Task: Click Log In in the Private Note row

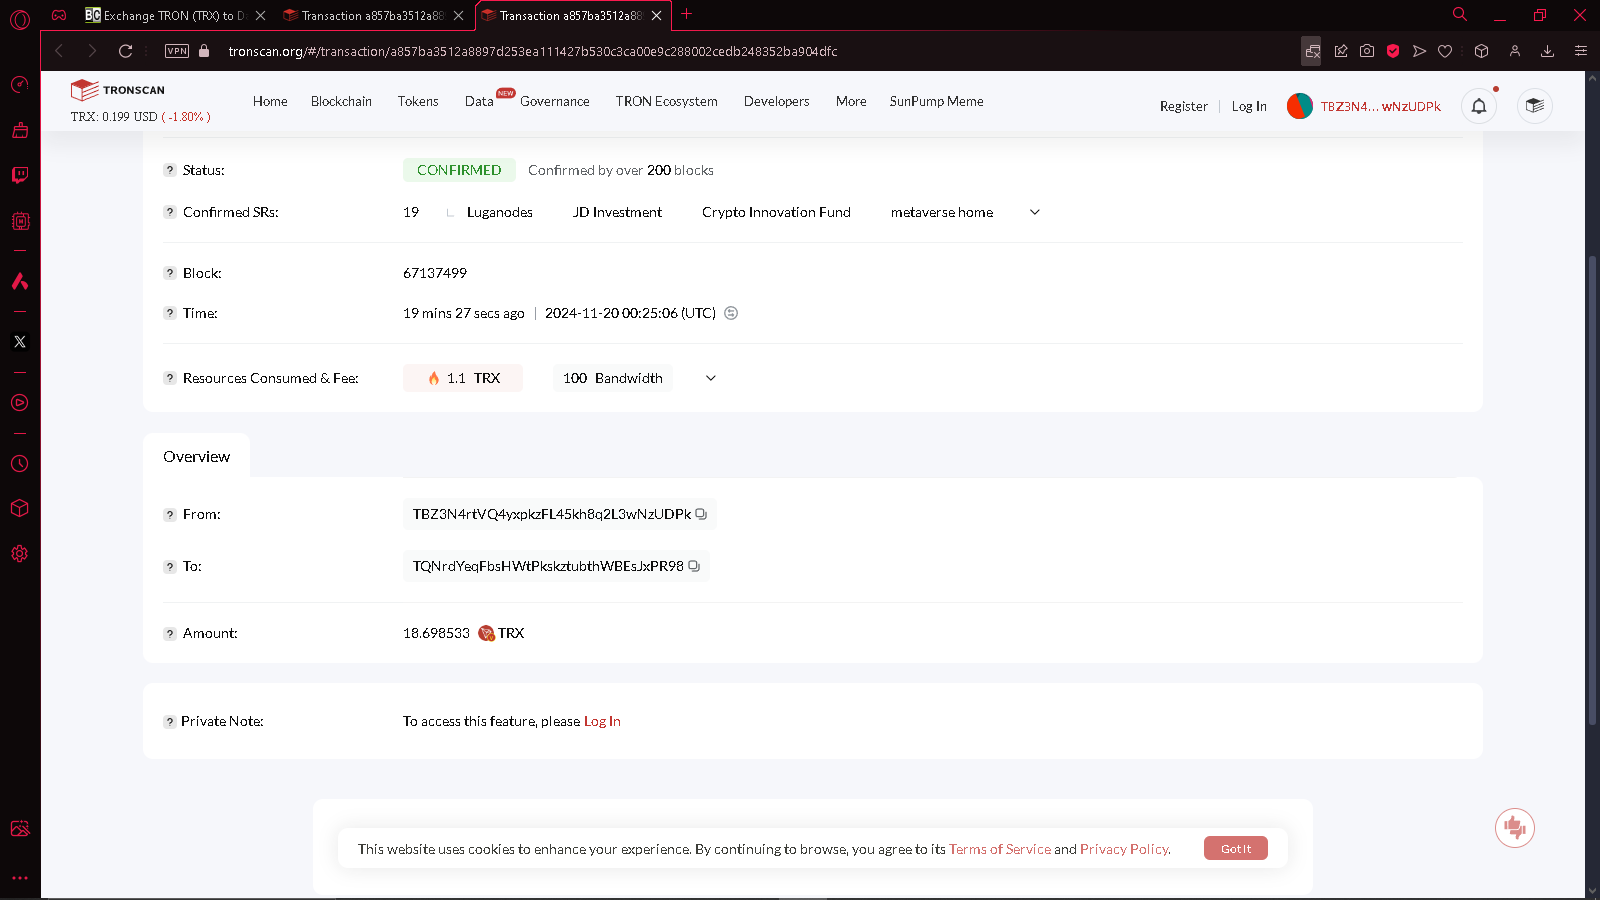Action: [602, 721]
